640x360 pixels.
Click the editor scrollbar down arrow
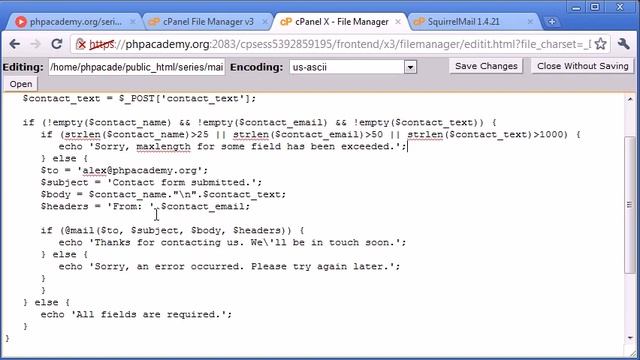[630, 338]
